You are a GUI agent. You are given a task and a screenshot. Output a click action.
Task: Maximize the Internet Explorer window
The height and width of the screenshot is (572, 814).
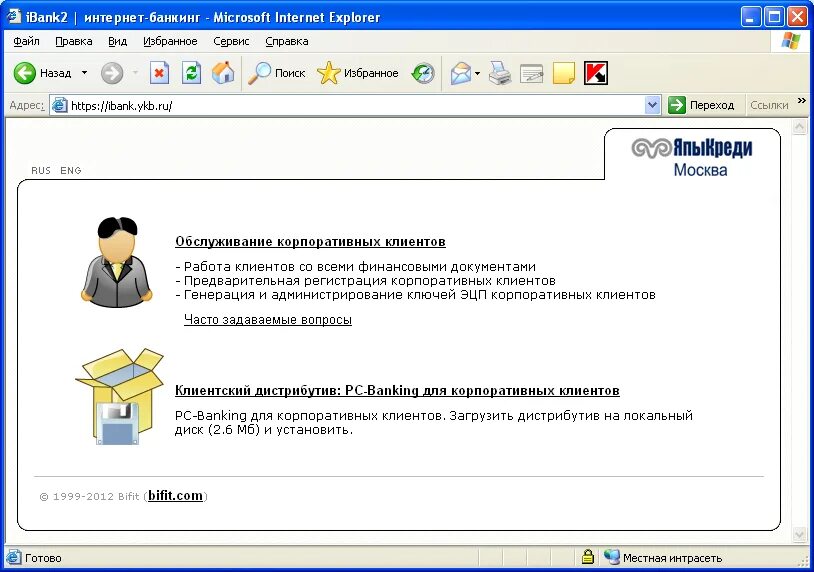[x=774, y=17]
